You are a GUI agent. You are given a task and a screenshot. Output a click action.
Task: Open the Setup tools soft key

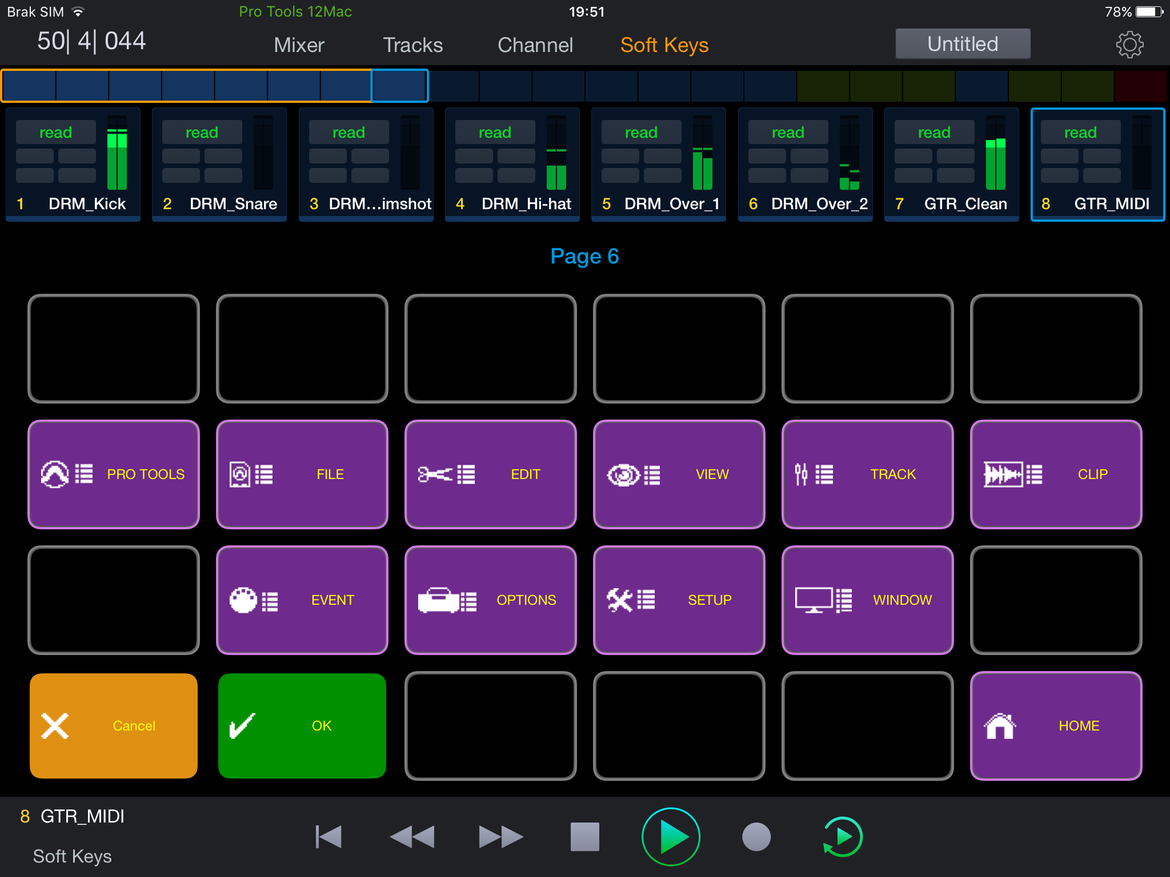click(678, 600)
